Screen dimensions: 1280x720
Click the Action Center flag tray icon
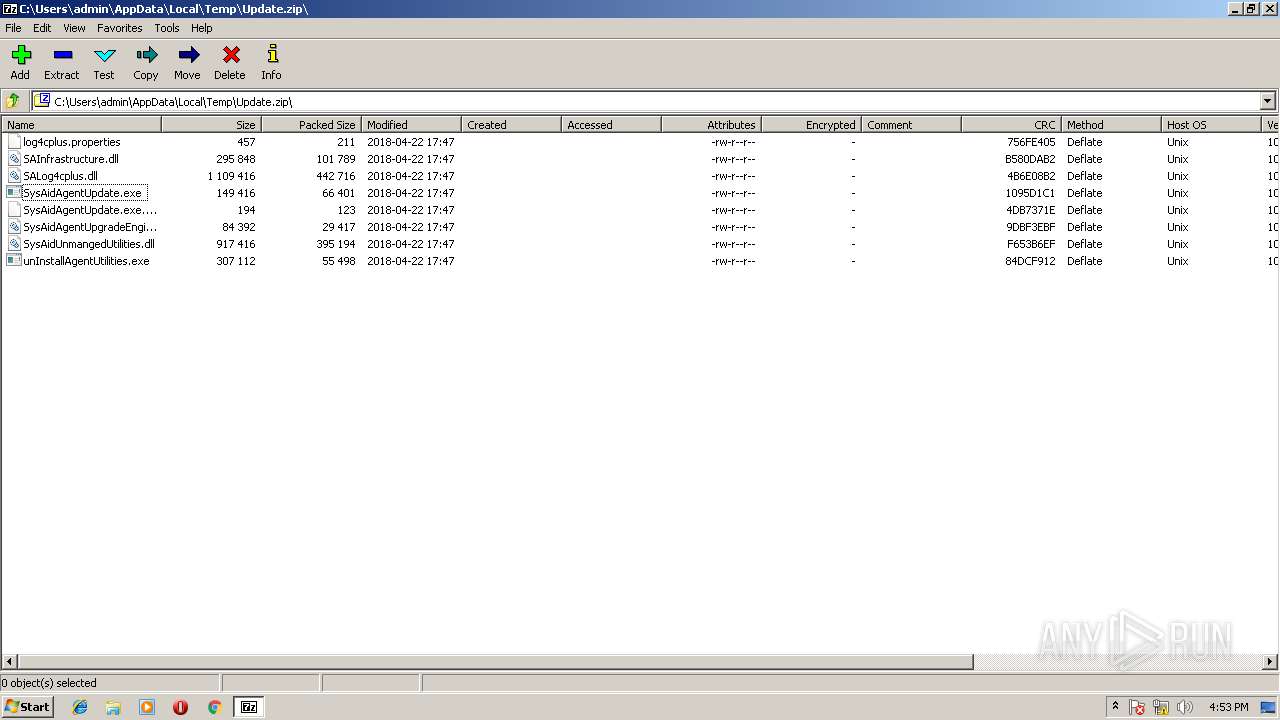tap(1137, 707)
